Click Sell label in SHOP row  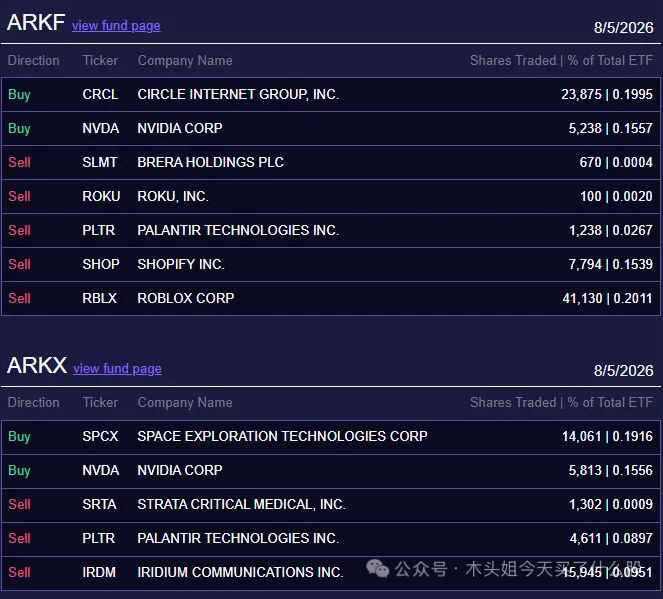(x=19, y=264)
